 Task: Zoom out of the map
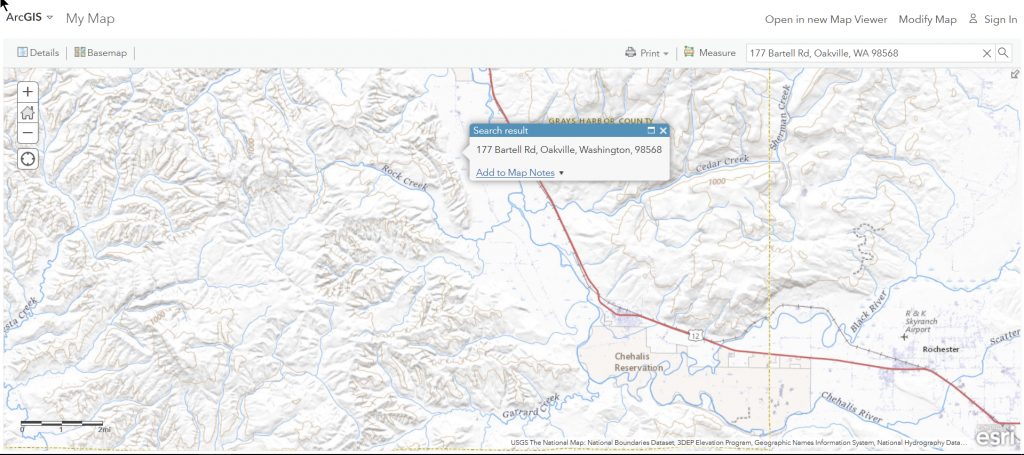pos(28,132)
